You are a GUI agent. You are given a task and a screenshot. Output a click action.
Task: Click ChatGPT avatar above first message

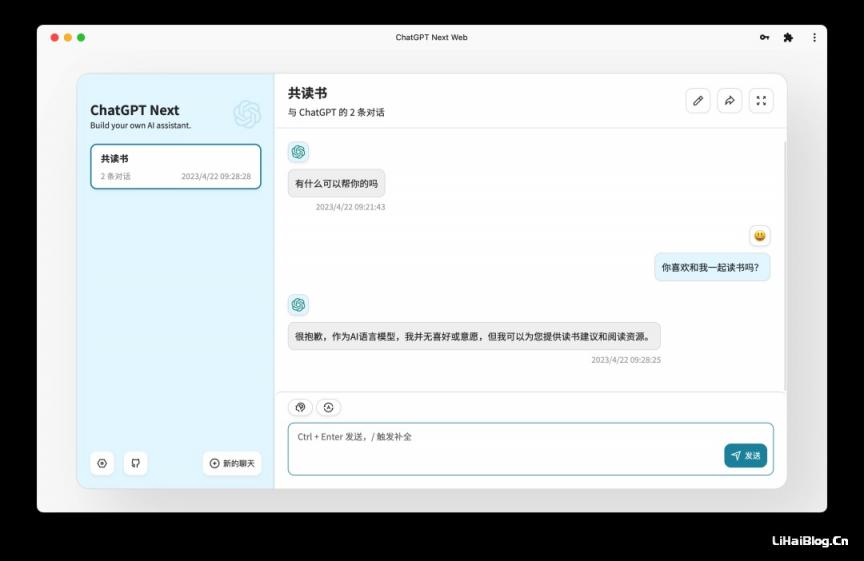pyautogui.click(x=298, y=152)
